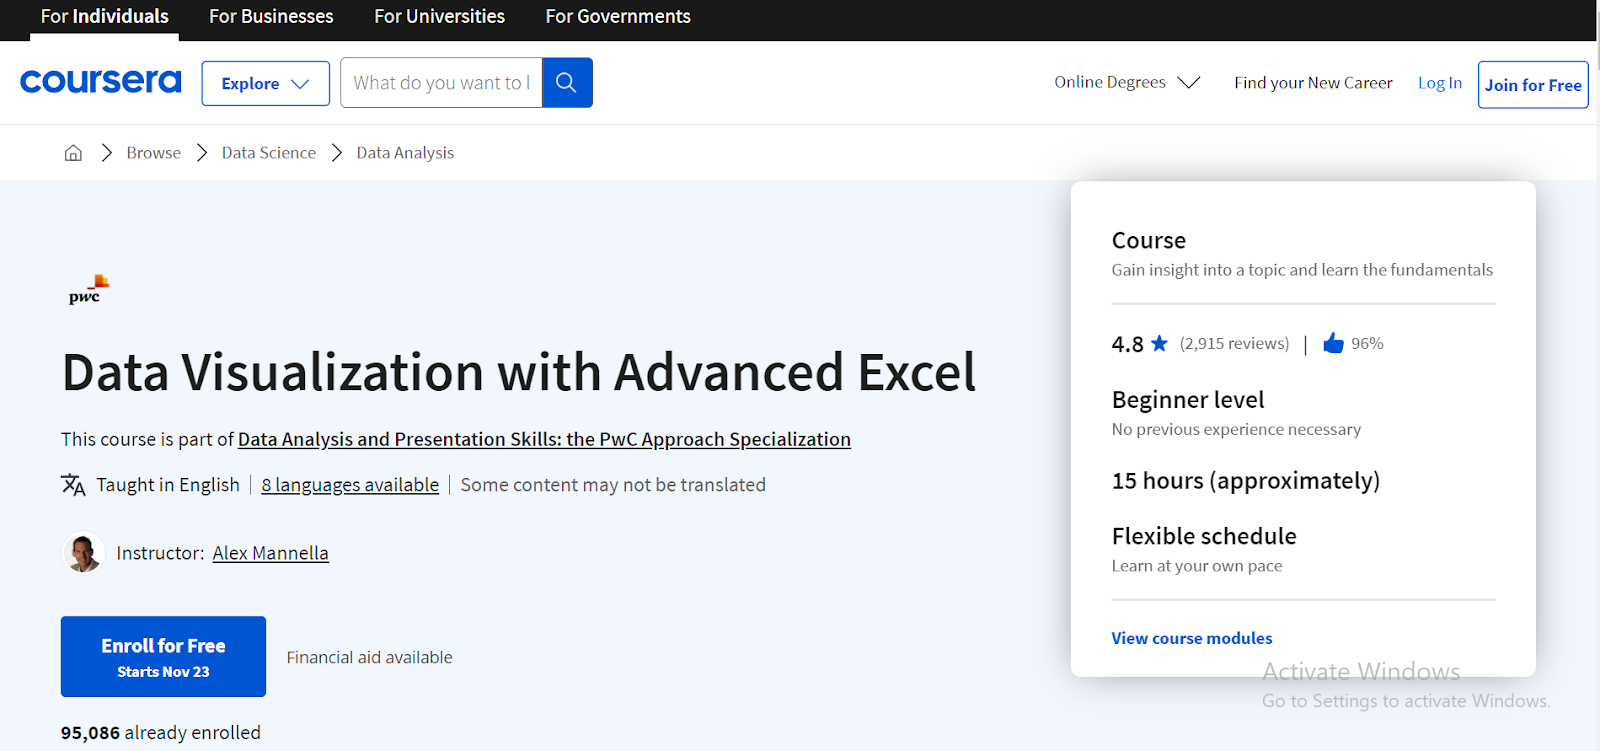
Task: Click the 95,086 already enrolled text
Action: (160, 733)
